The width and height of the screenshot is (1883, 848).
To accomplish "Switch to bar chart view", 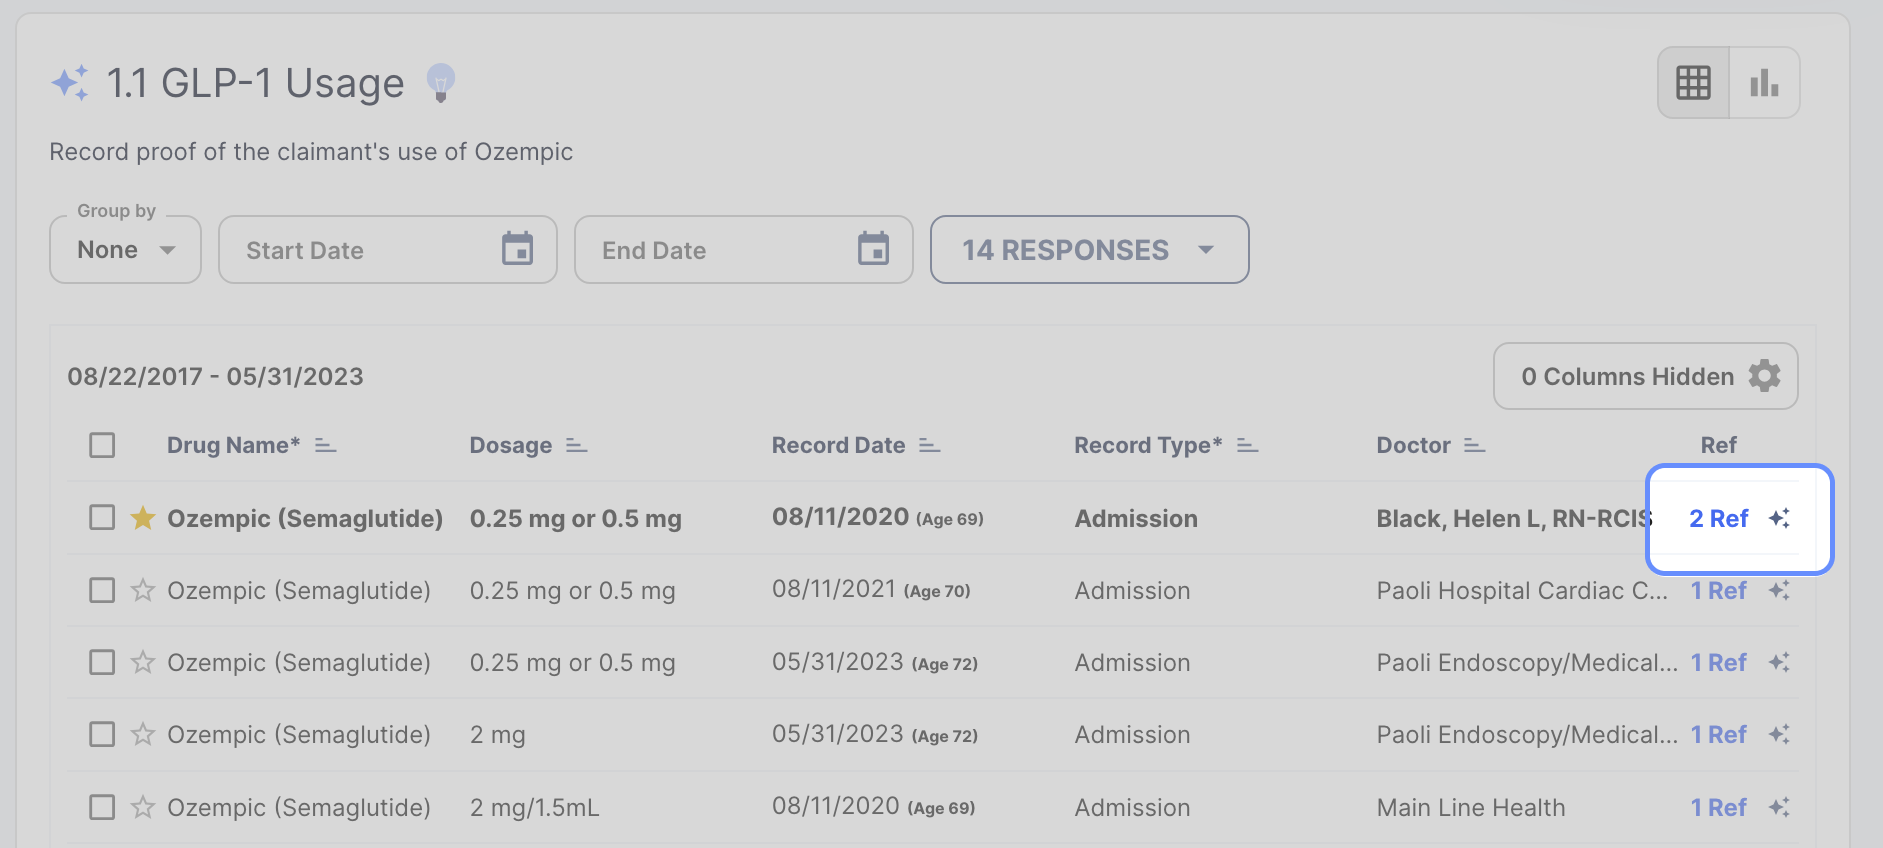I will (x=1764, y=83).
